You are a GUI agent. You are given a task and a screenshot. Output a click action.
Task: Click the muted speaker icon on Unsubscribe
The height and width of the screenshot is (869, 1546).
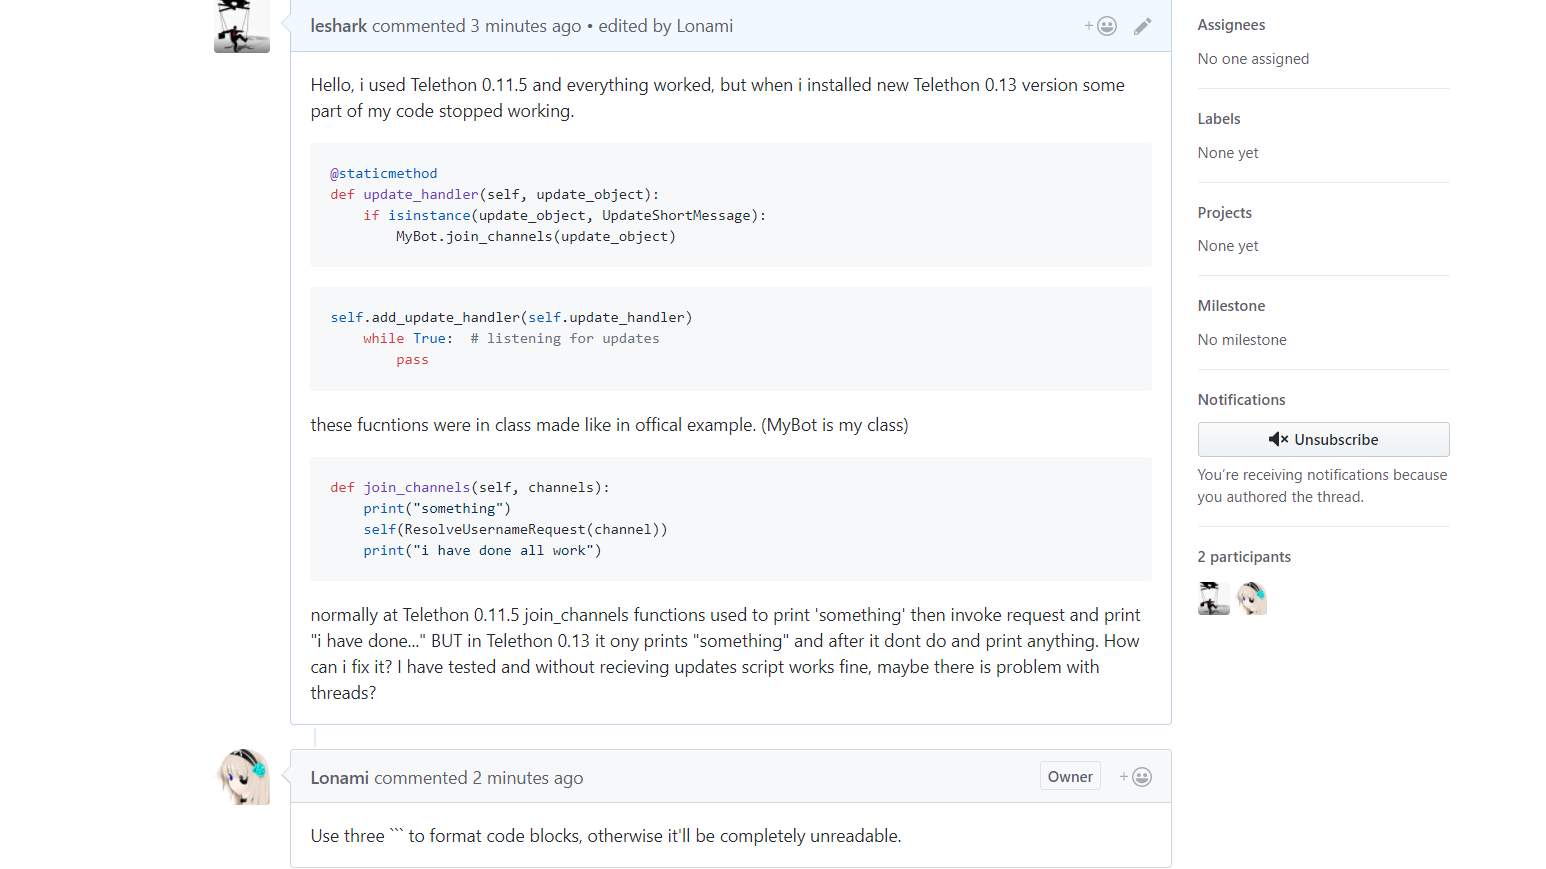click(x=1278, y=439)
